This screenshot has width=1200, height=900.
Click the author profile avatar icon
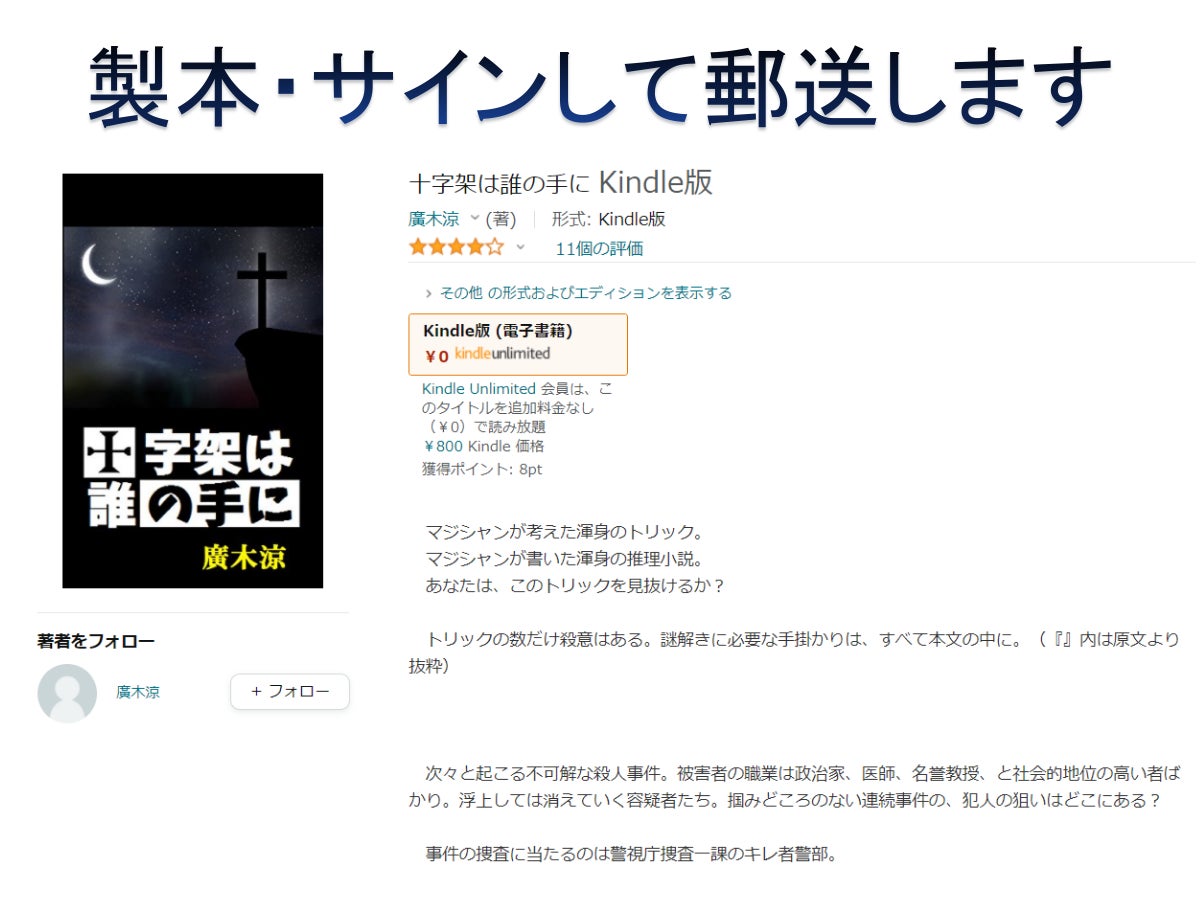coord(67,693)
